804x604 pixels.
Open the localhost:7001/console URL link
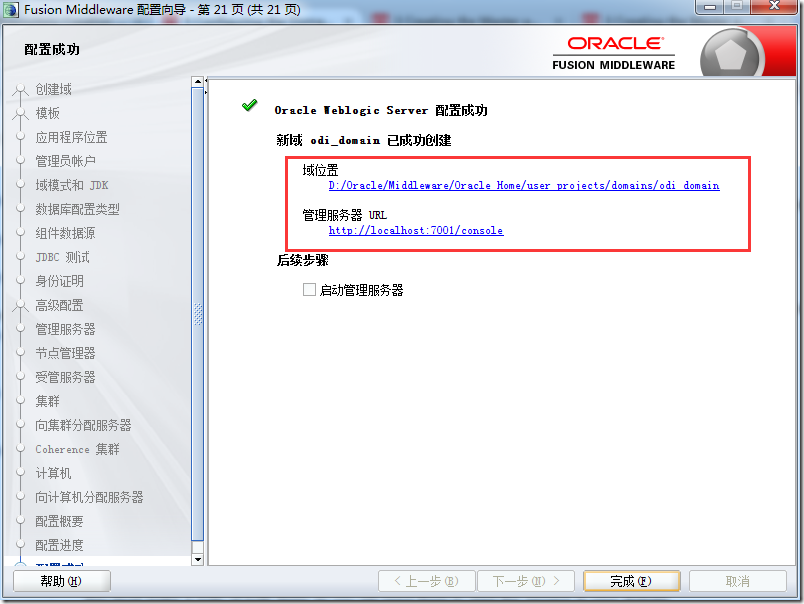coord(416,231)
